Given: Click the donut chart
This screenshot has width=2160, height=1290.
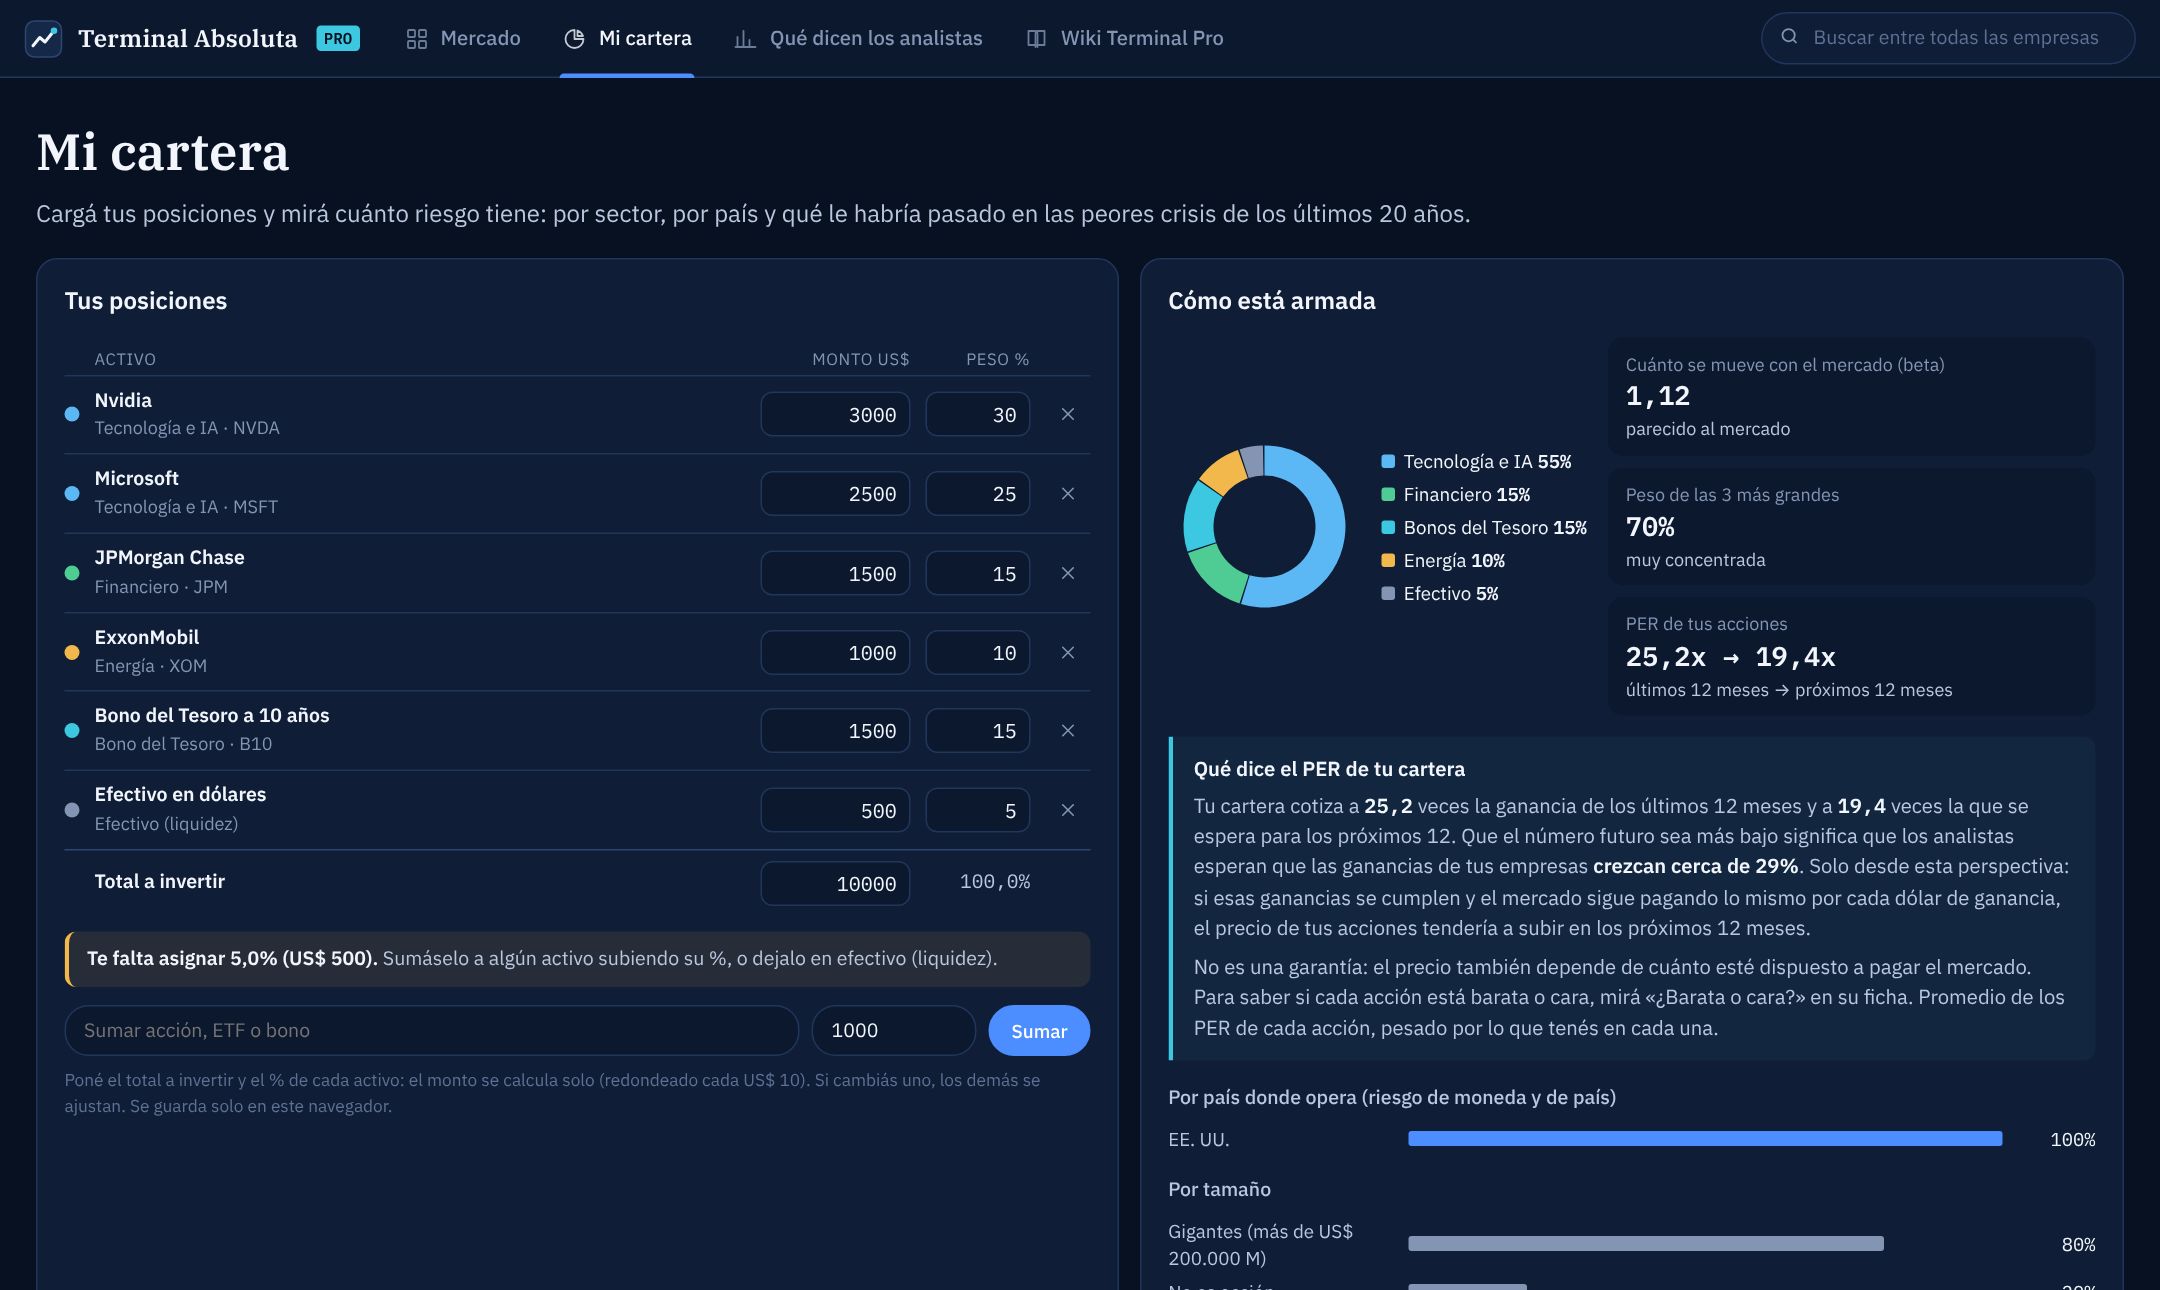Looking at the screenshot, I should click(1264, 526).
